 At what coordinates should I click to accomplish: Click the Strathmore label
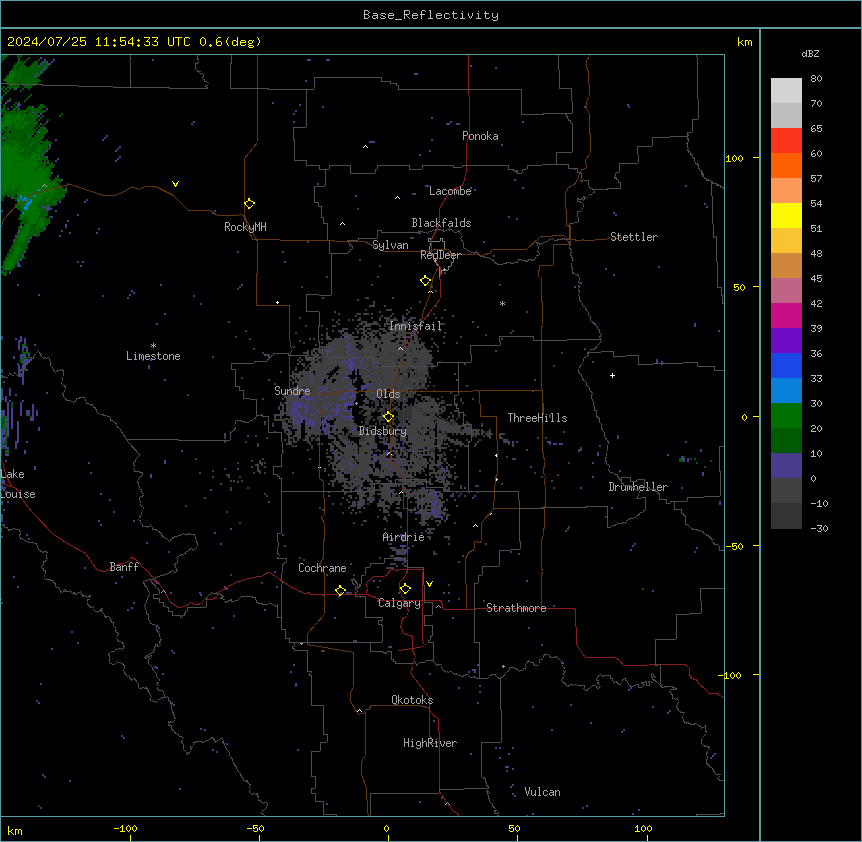516,608
